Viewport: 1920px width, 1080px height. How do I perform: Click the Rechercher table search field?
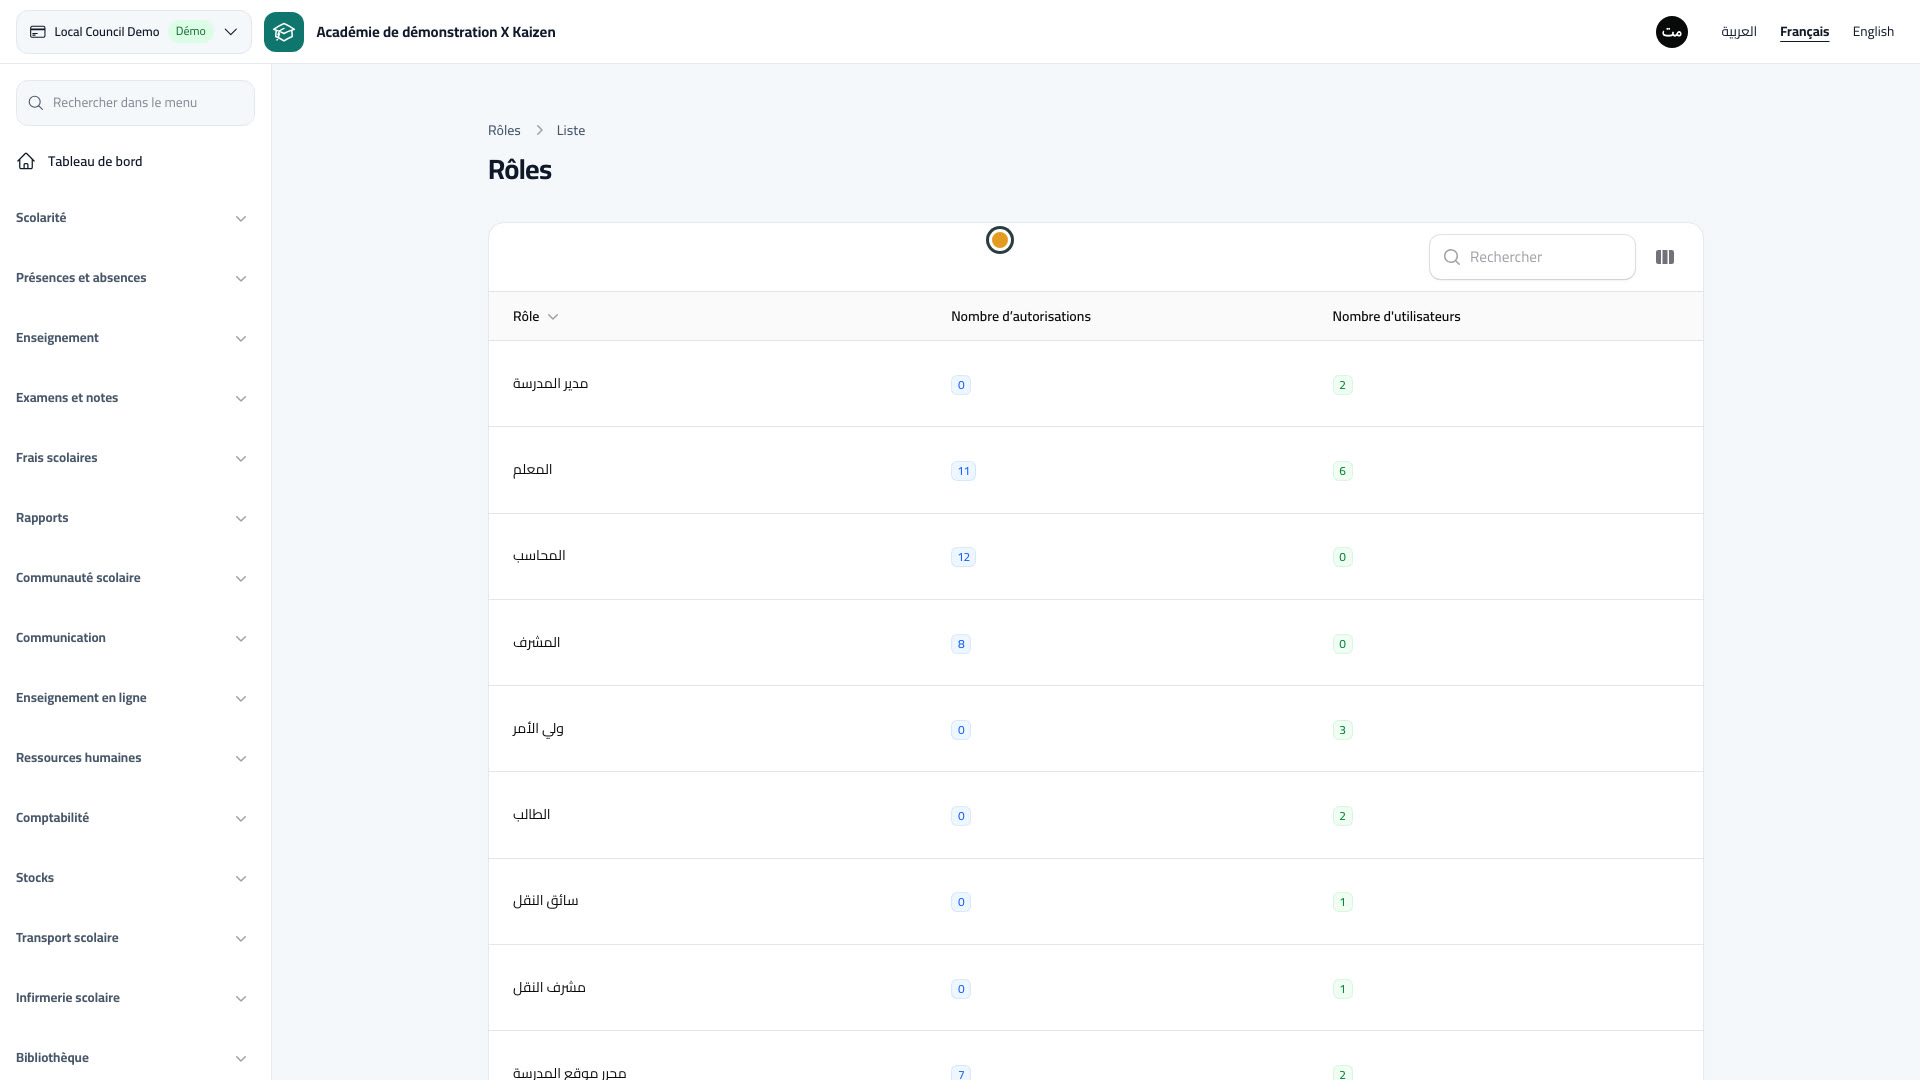click(1532, 257)
